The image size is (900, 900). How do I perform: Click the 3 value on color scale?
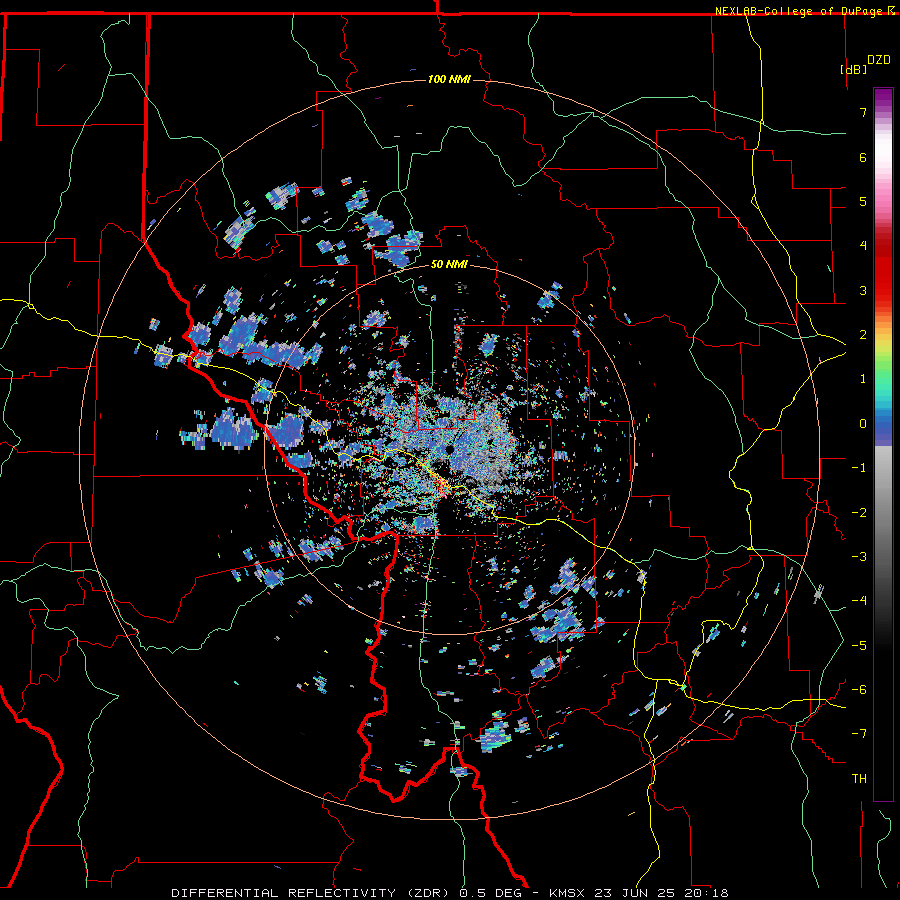click(863, 290)
